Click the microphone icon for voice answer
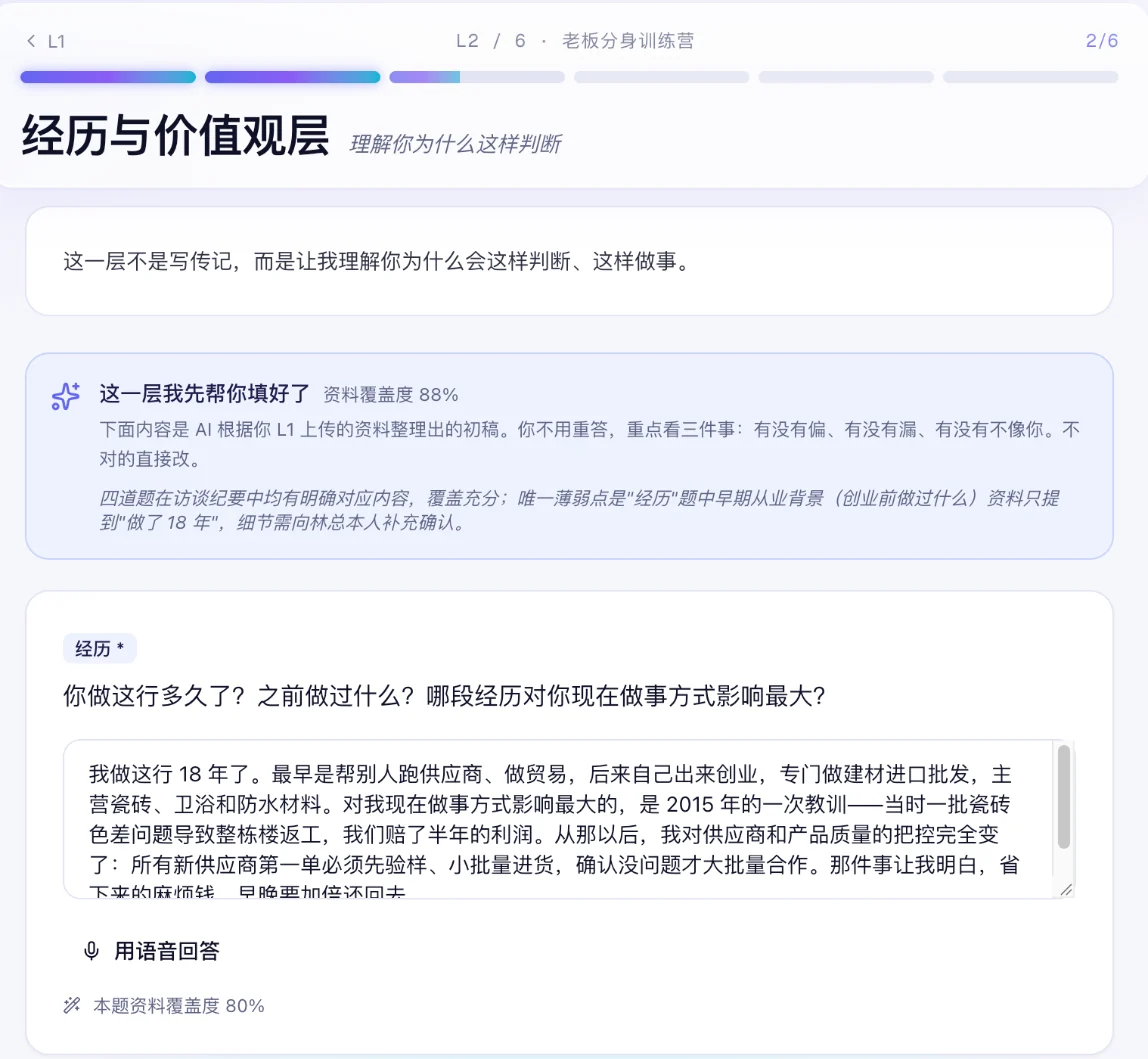The image size is (1148, 1059). pyautogui.click(x=92, y=951)
